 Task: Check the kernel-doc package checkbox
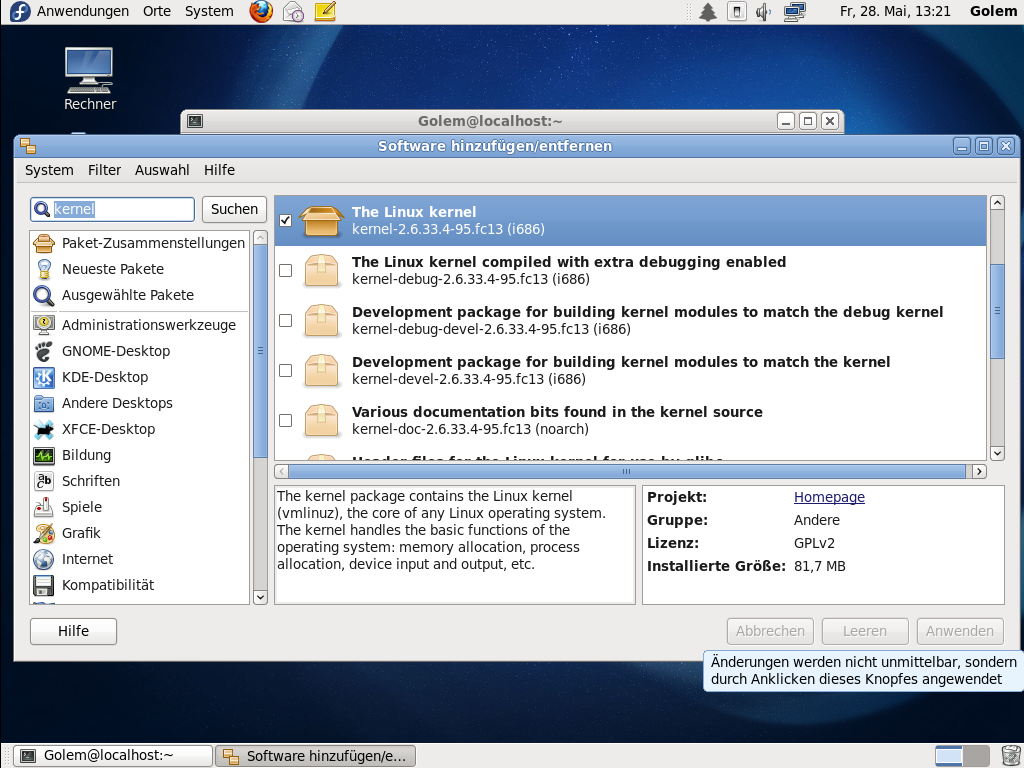285,421
